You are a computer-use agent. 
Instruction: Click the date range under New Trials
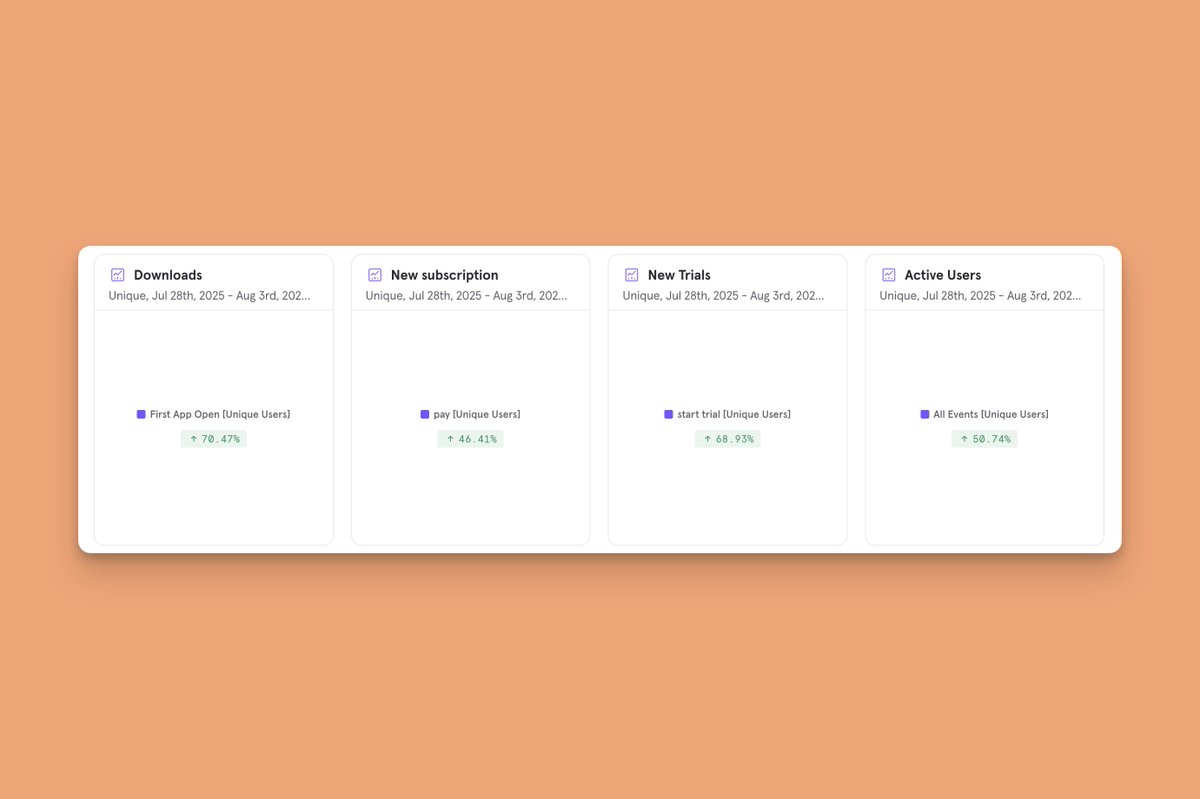coord(723,296)
